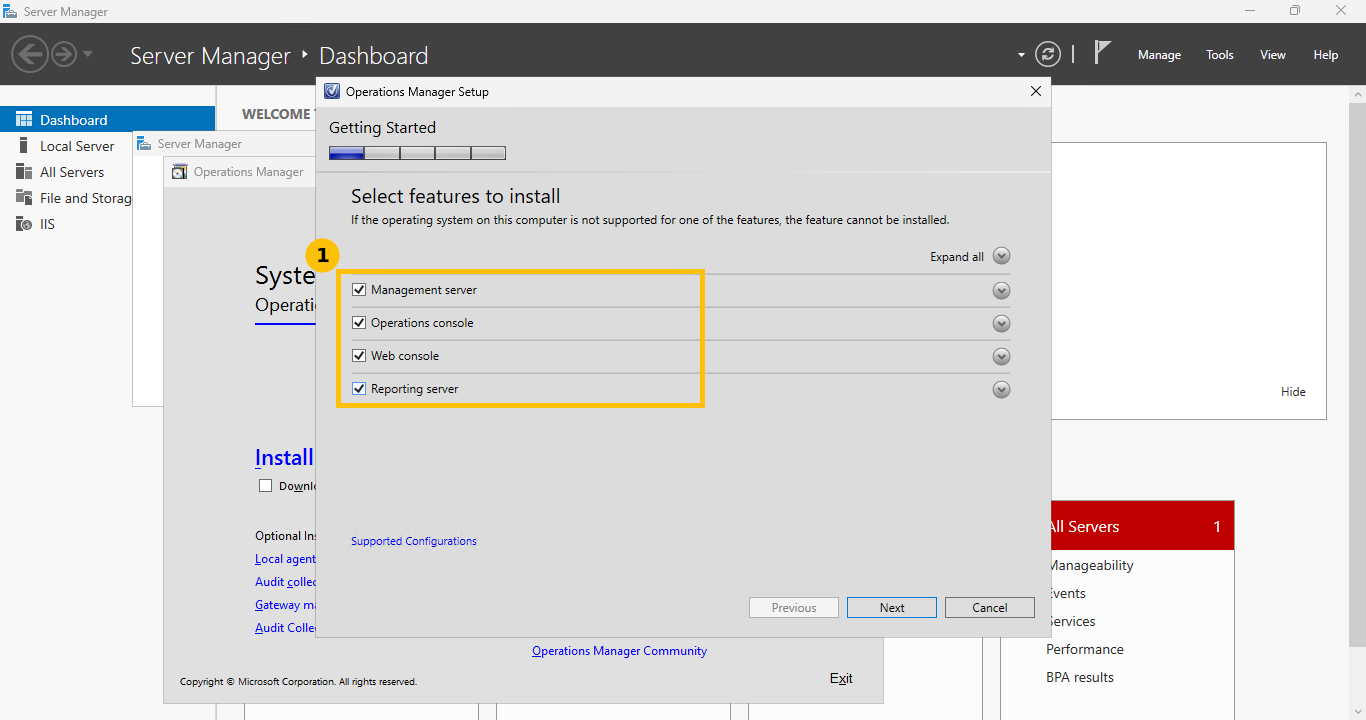The image size is (1366, 720).
Task: Toggle the Web console checkbox
Action: [360, 355]
